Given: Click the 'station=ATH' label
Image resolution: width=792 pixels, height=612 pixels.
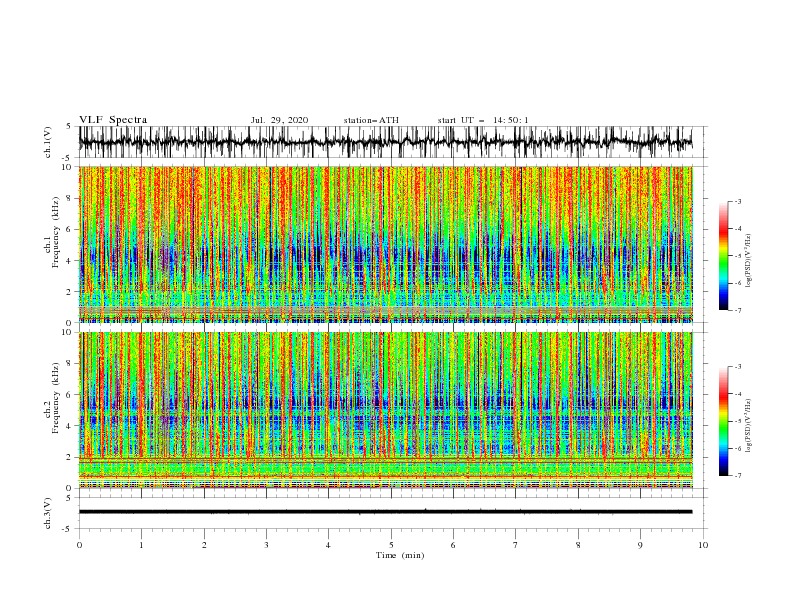Looking at the screenshot, I should (x=371, y=120).
